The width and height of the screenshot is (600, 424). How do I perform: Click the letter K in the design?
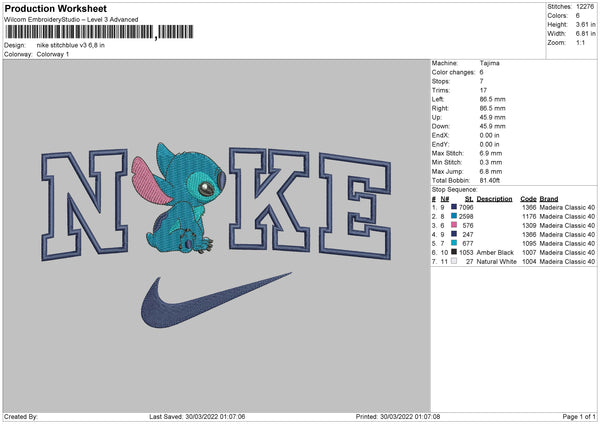pyautogui.click(x=270, y=199)
